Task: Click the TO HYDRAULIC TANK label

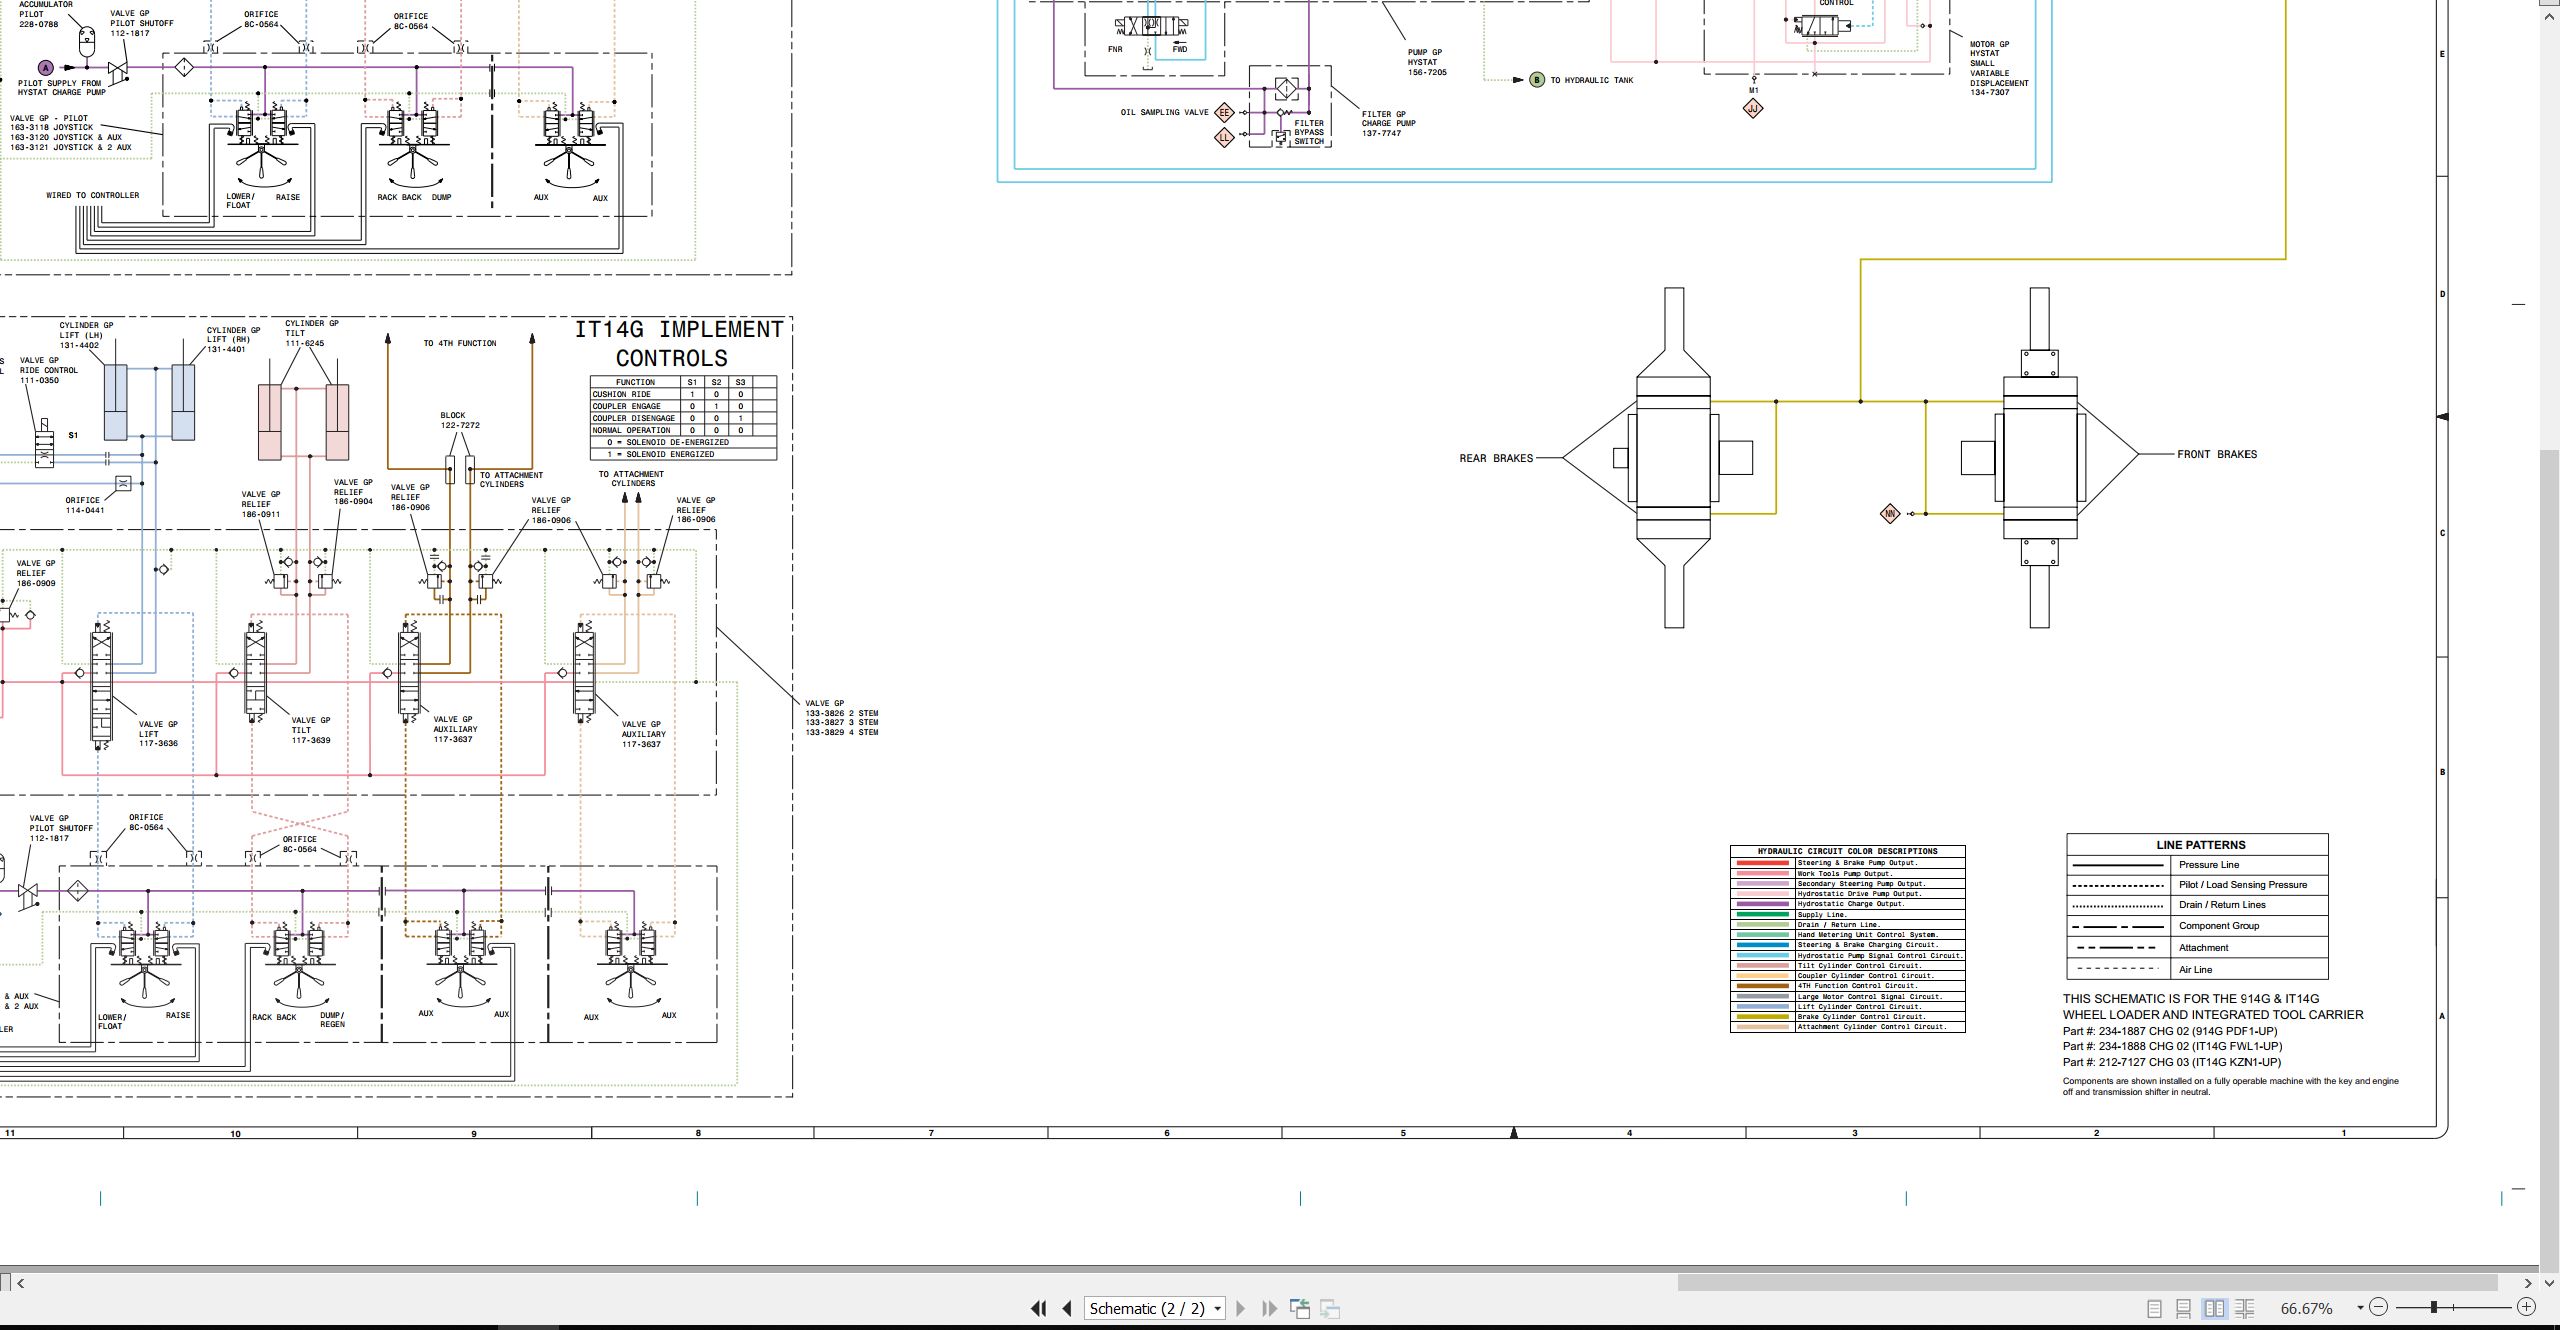Action: coord(1592,80)
